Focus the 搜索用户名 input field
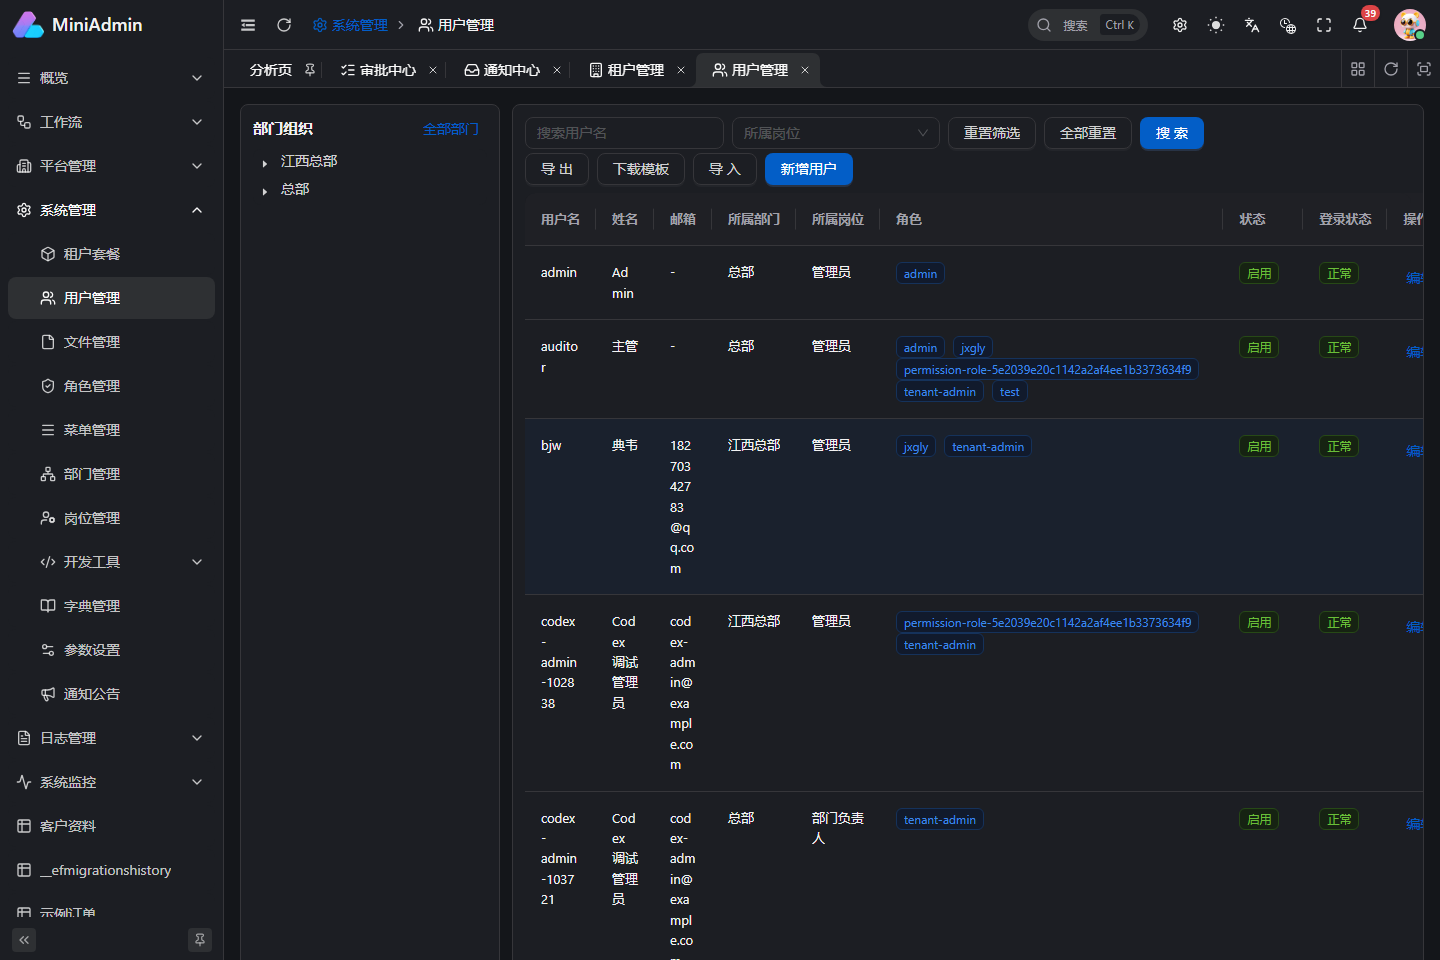1440x960 pixels. tap(624, 133)
